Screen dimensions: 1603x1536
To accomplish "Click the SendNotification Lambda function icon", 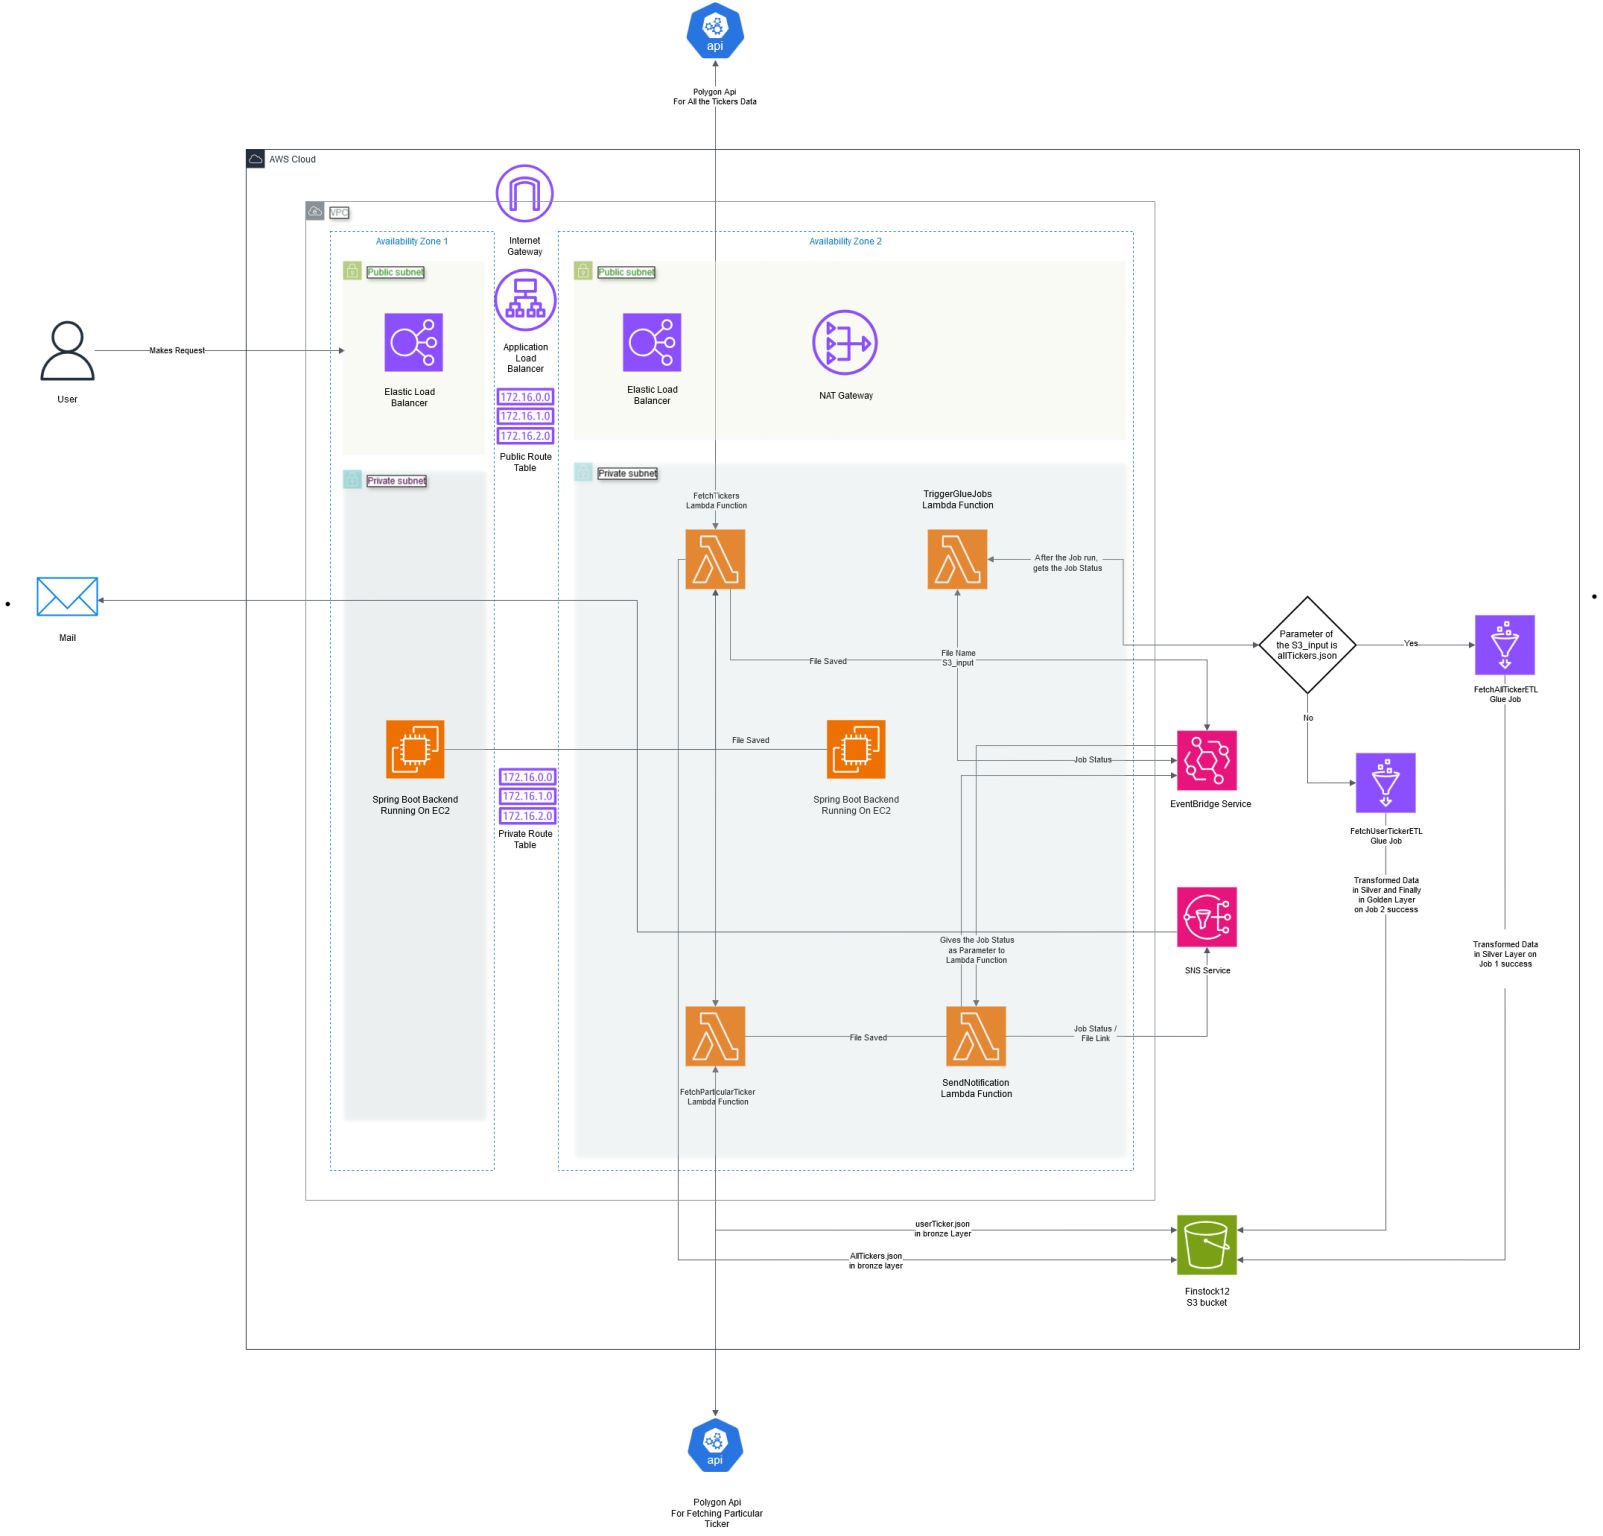I will click(976, 1037).
